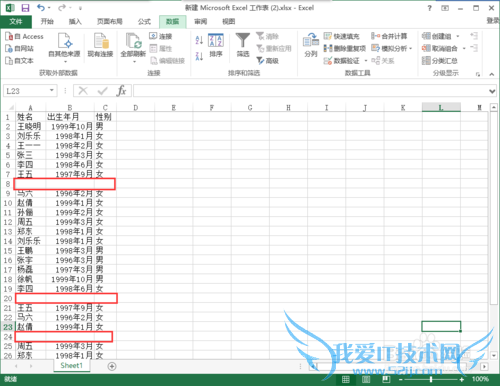Import data from web (自网站)
This screenshot has width=500, height=386.
[19, 49]
